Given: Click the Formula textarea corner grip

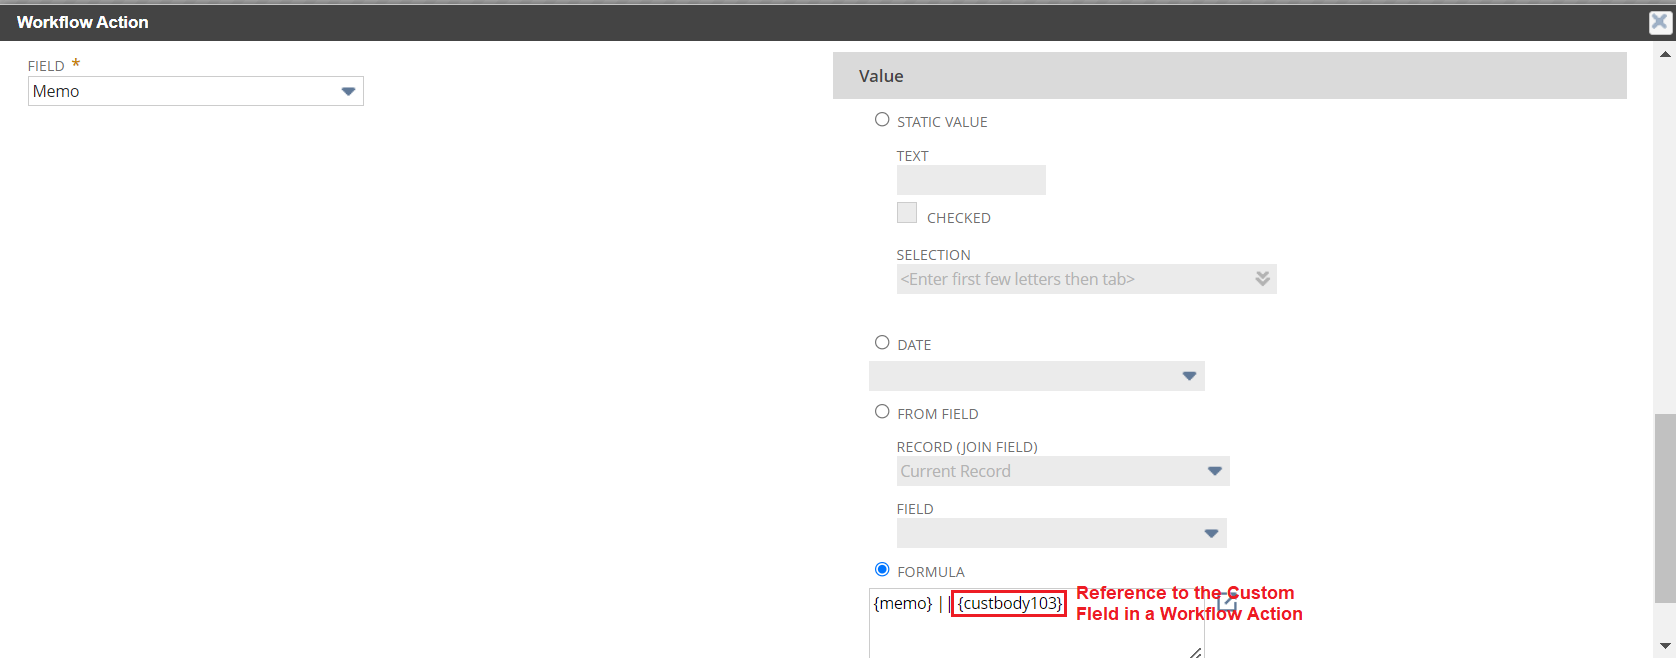Looking at the screenshot, I should 1196,652.
